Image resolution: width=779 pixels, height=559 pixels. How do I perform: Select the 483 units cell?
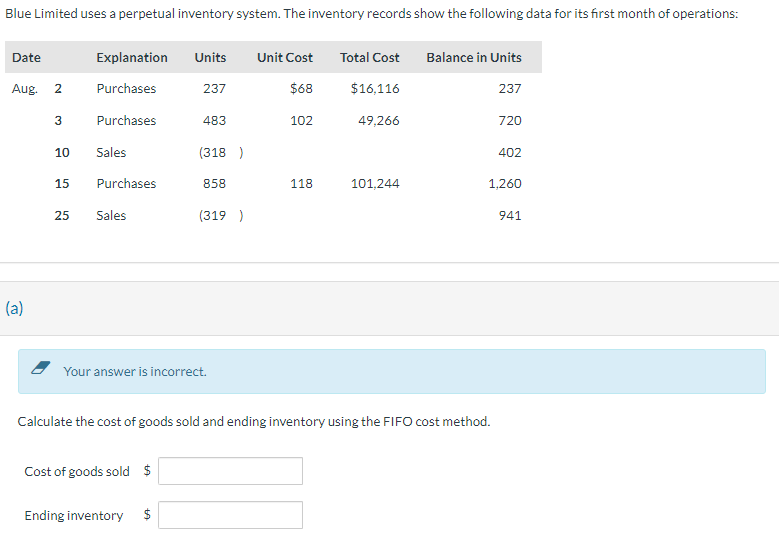[x=215, y=120]
